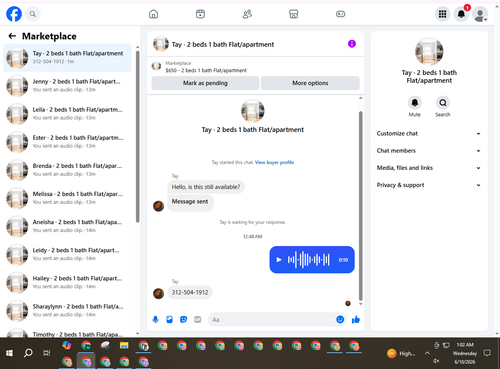Open the Gaming icon in top navigation

click(x=340, y=14)
